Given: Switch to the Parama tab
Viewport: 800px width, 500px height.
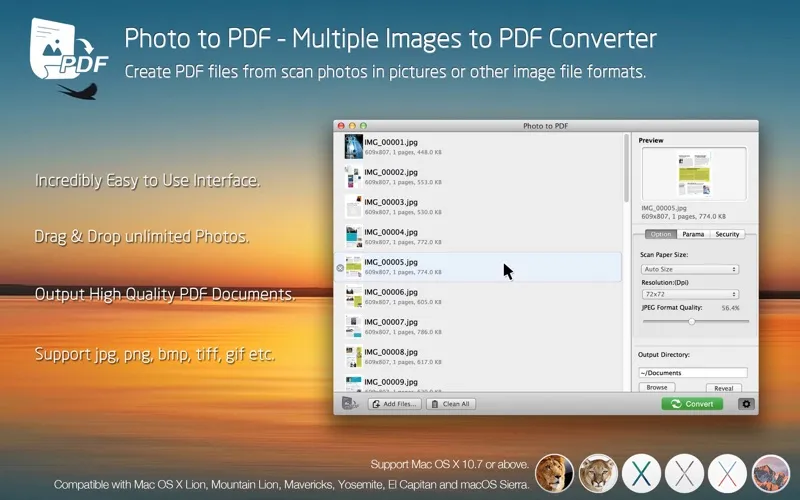Looking at the screenshot, I should [x=693, y=234].
